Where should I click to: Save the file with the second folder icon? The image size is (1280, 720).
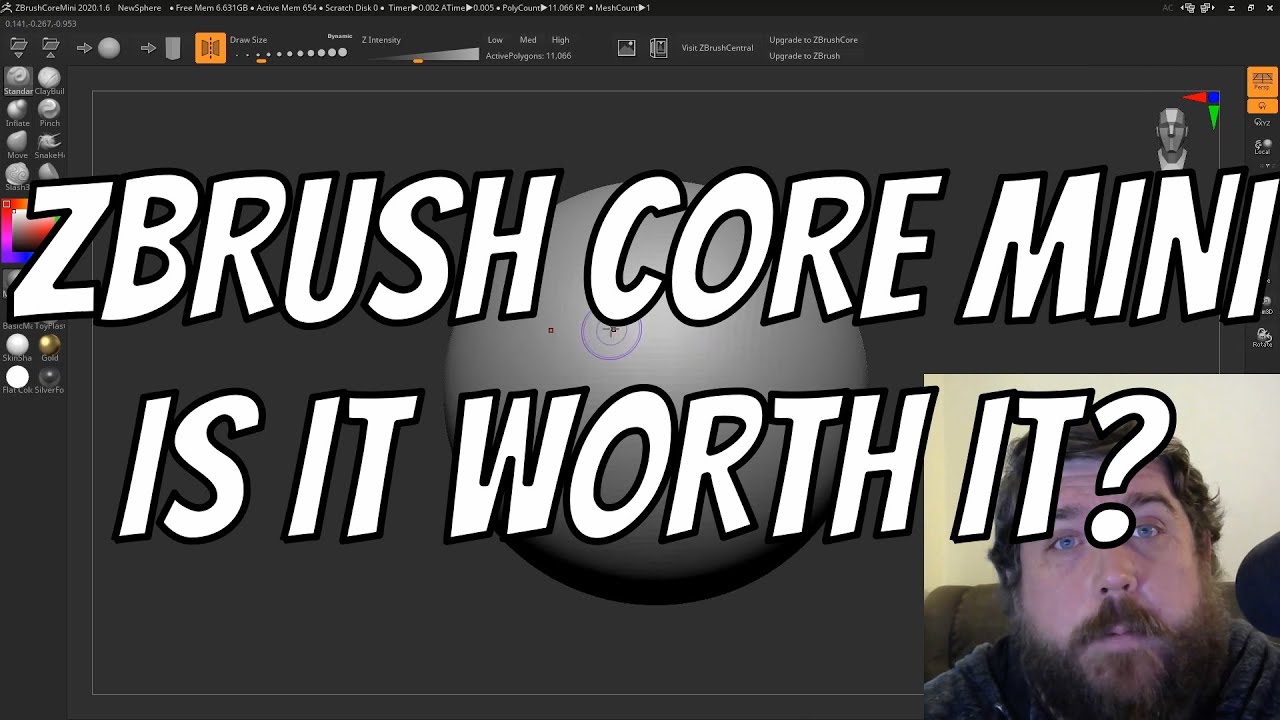pyautogui.click(x=51, y=47)
